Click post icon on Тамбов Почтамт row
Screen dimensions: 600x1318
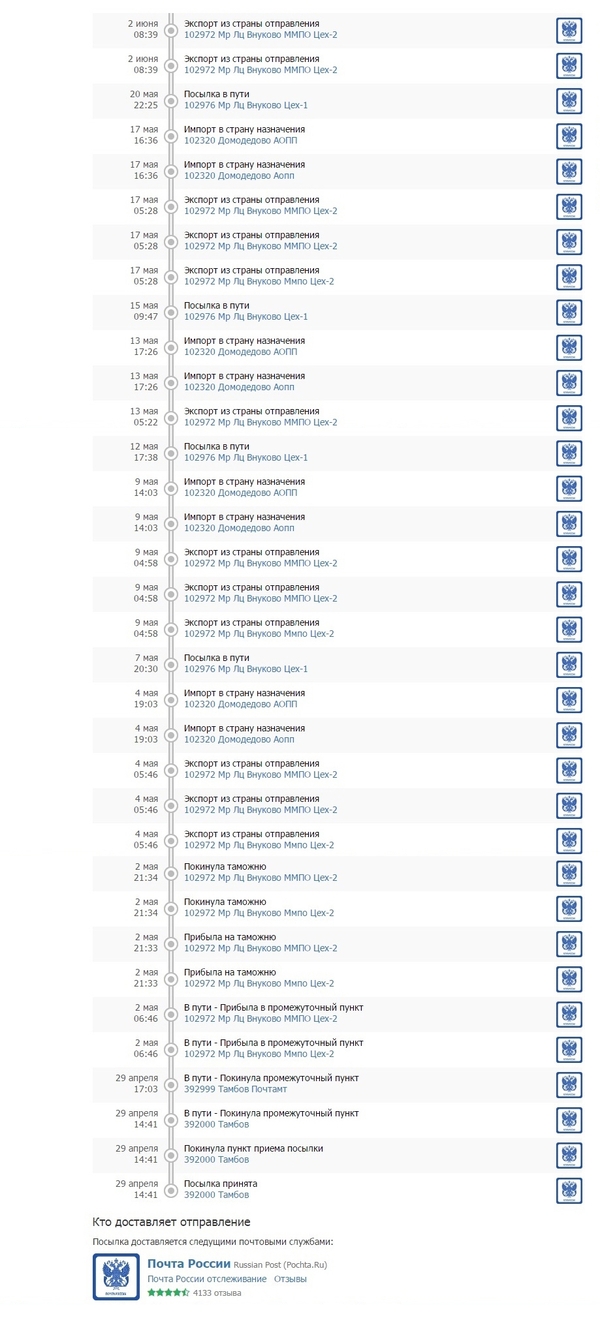[569, 1084]
